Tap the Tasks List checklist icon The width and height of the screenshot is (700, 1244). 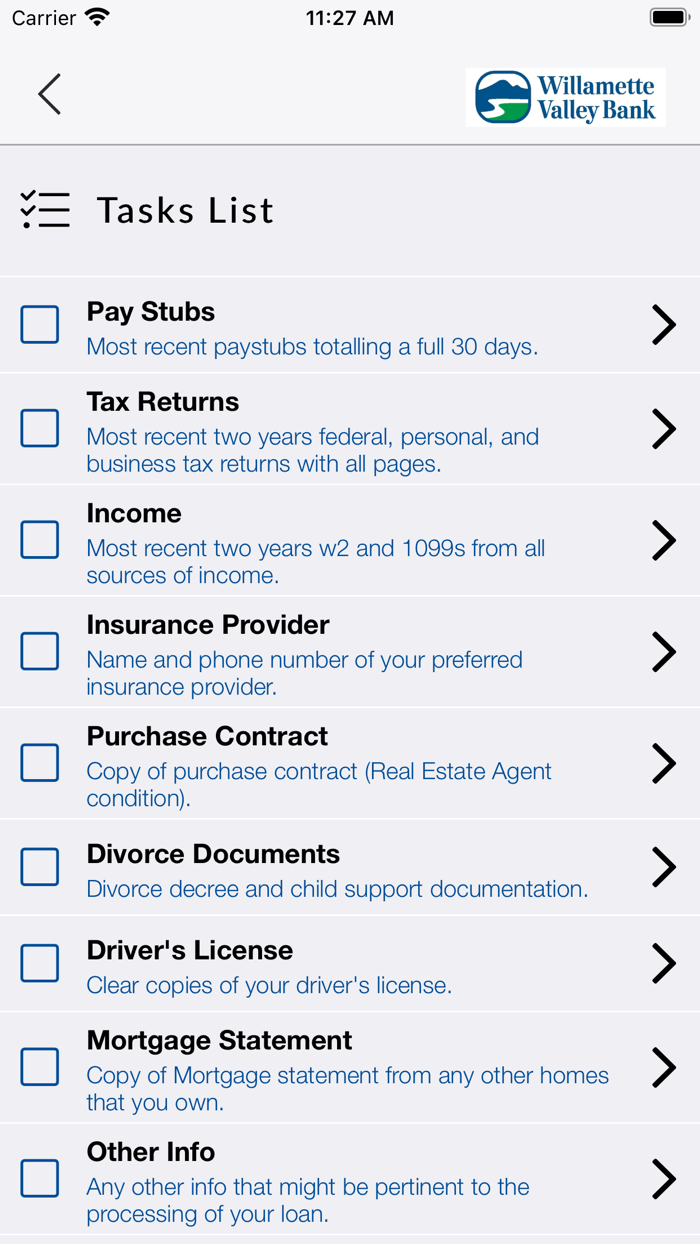click(45, 210)
